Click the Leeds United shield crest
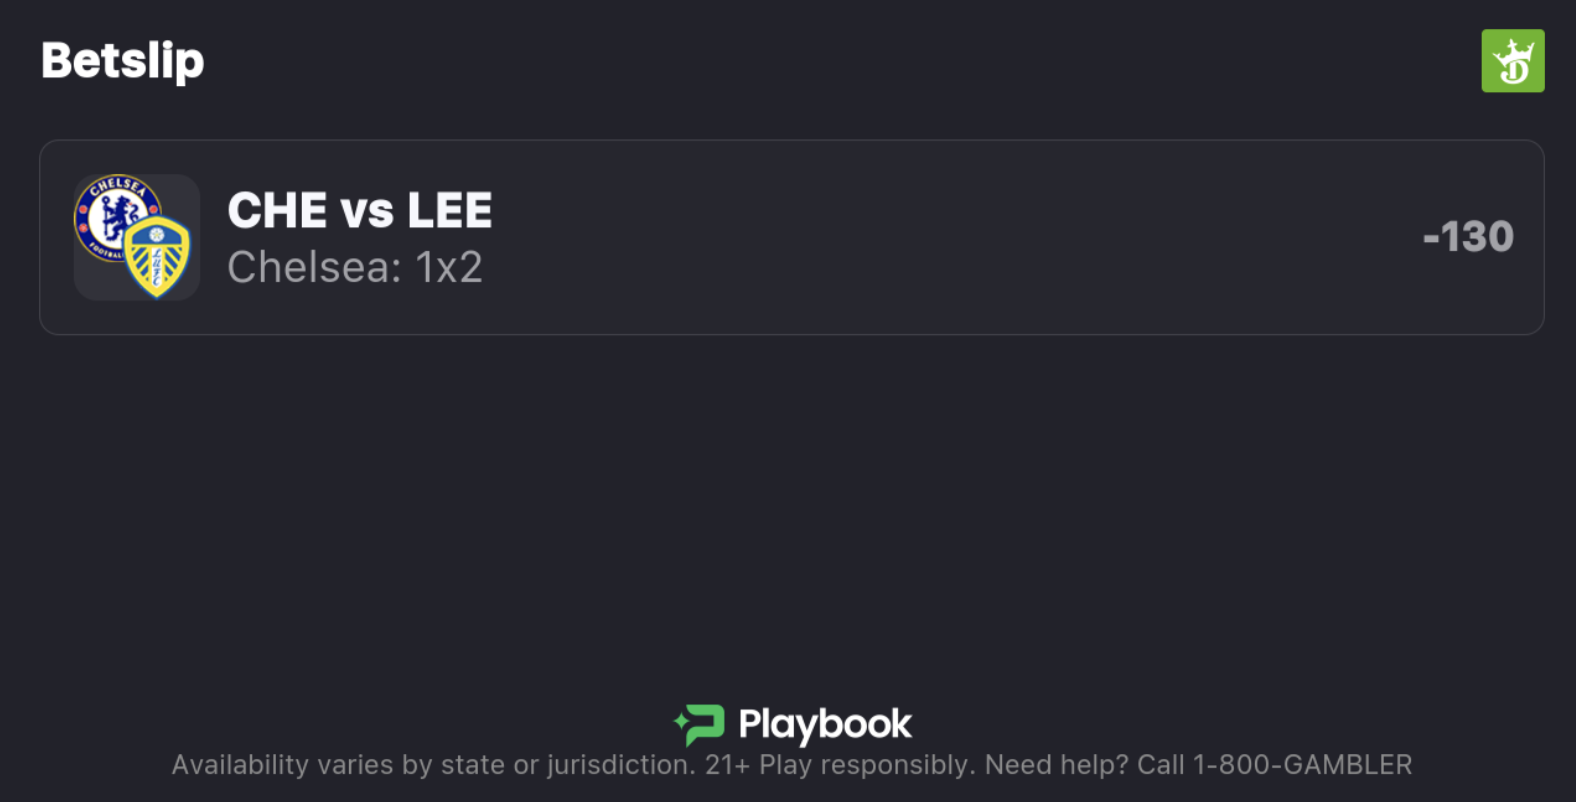The width and height of the screenshot is (1576, 802). [x=157, y=258]
